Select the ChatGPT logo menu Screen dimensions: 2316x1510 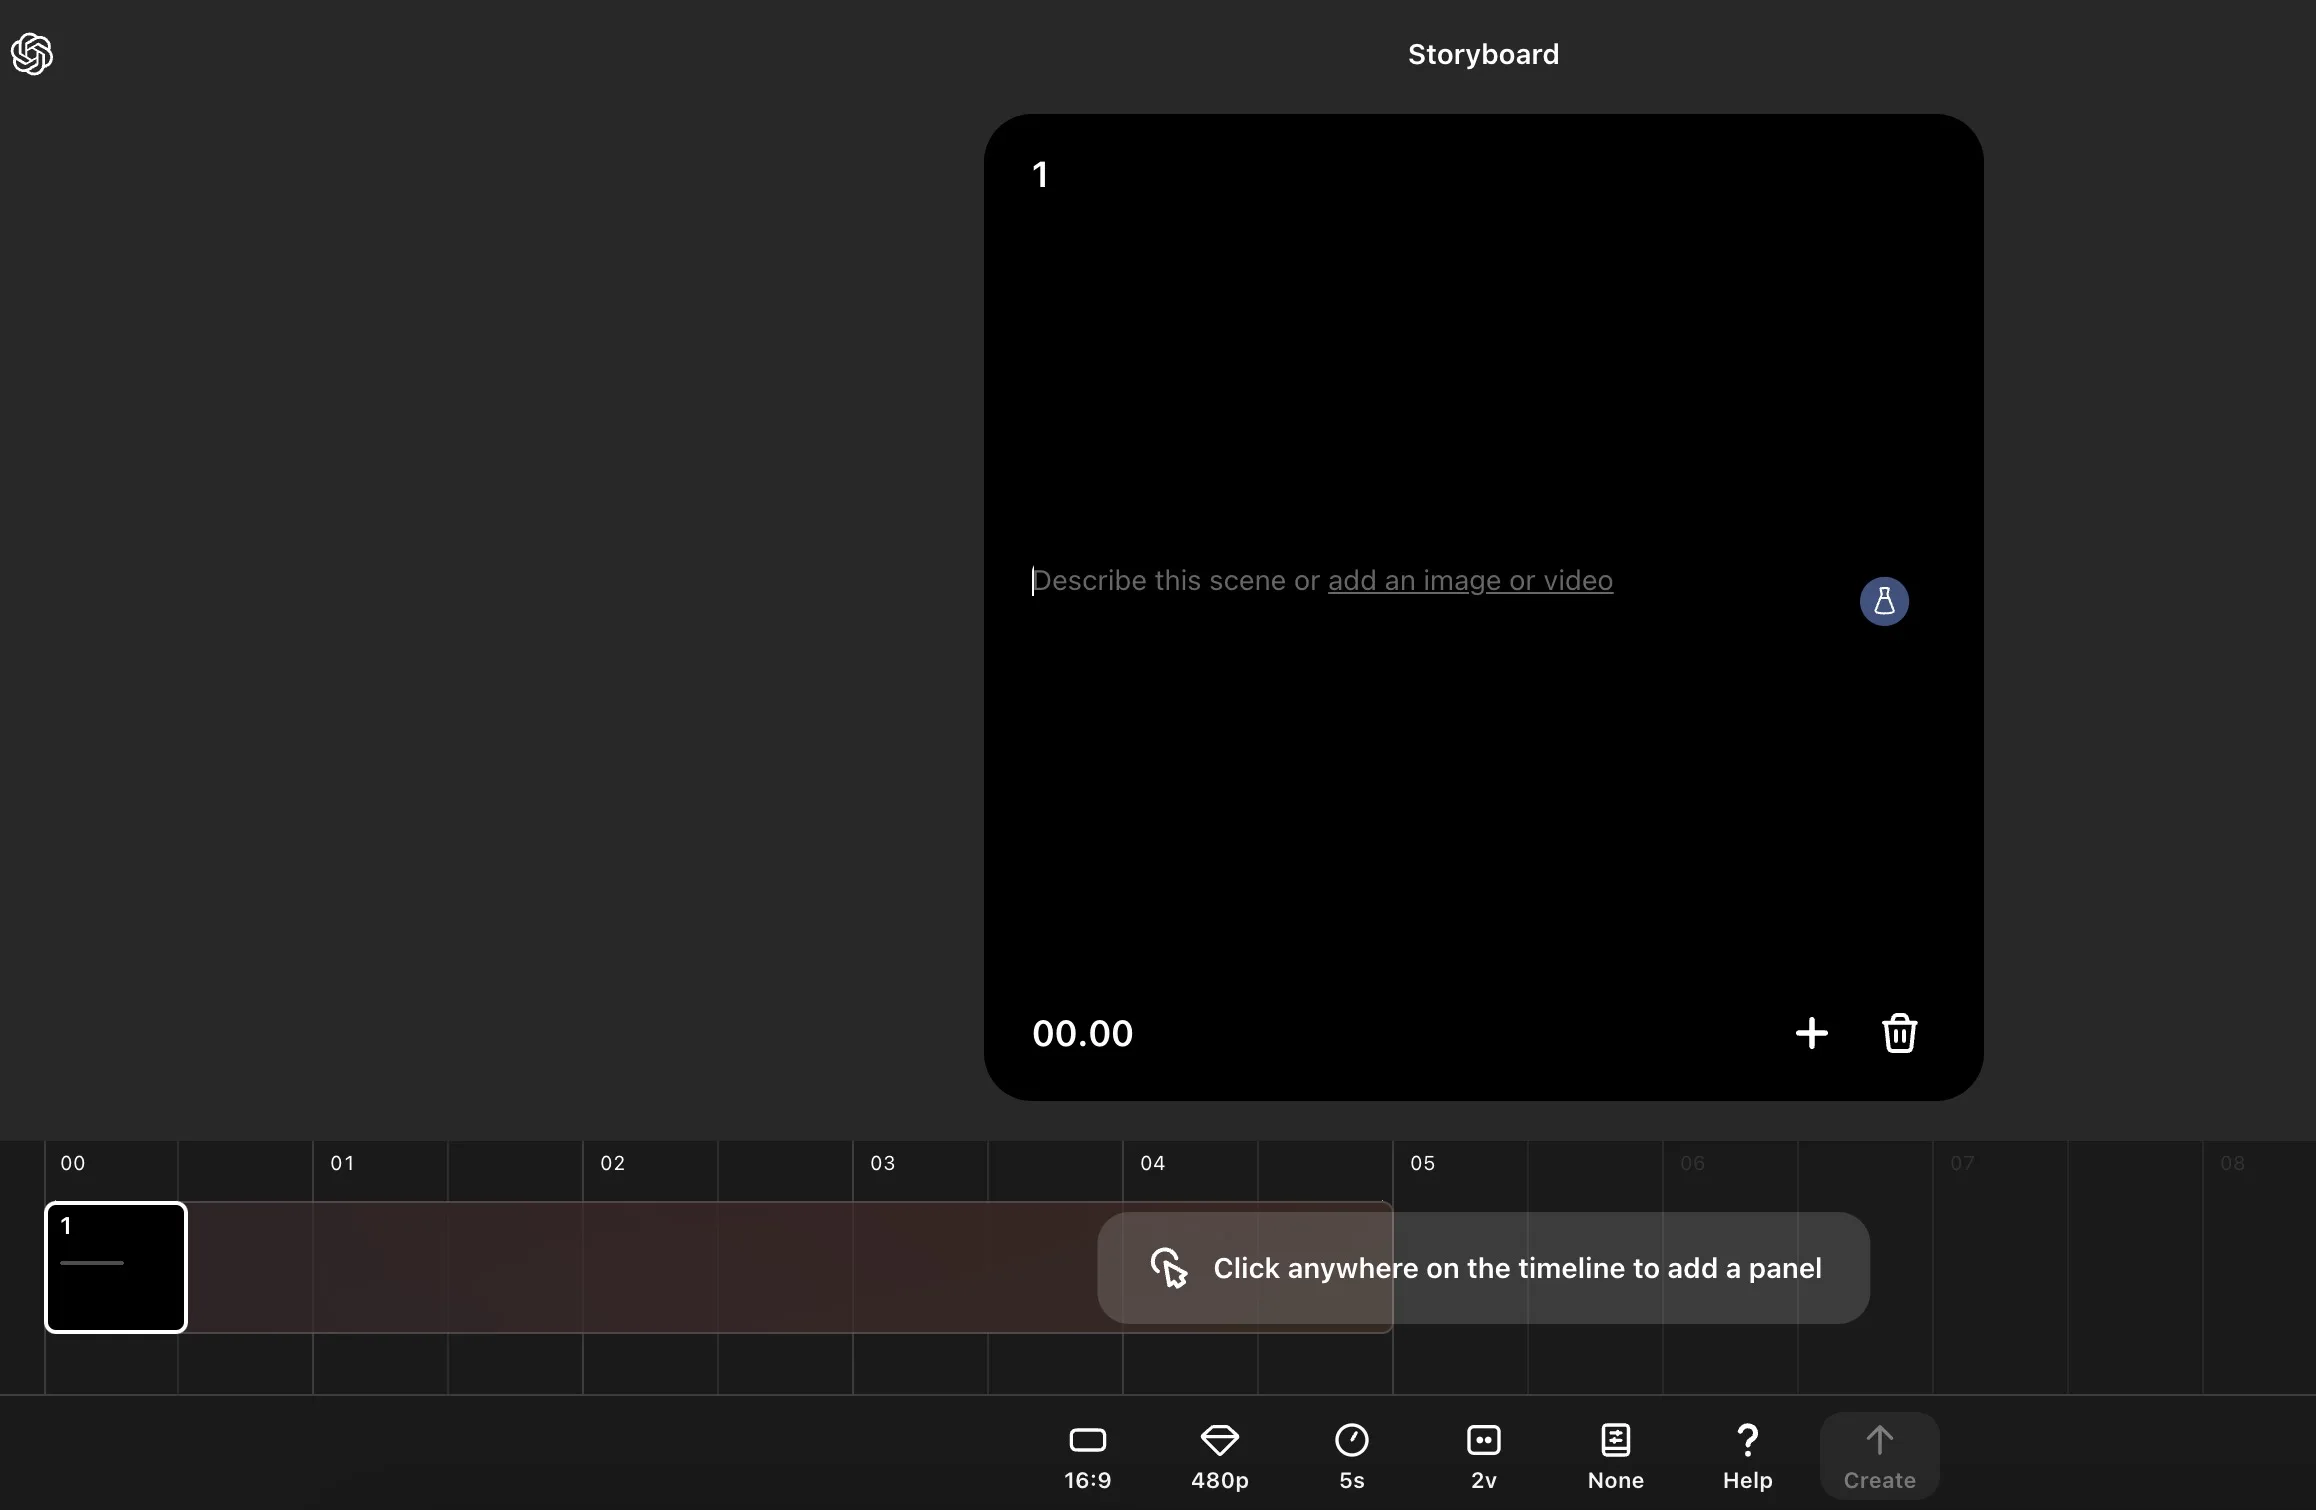coord(32,54)
